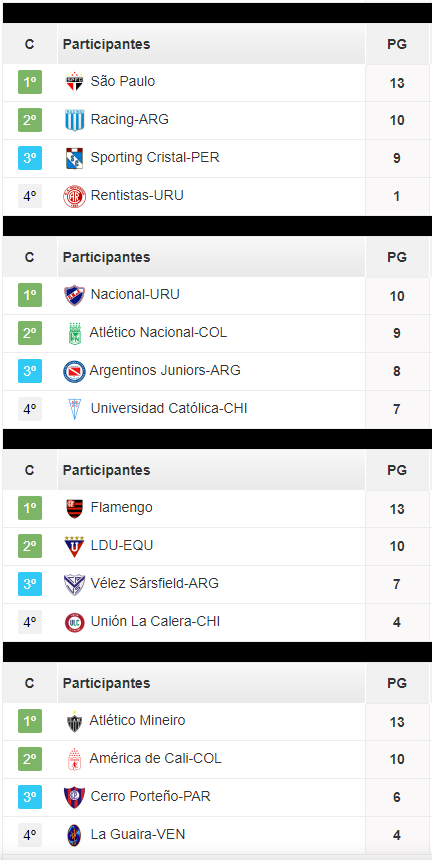Image resolution: width=432 pixels, height=860 pixels.
Task: Open the Nacional-URU shield icon
Action: pyautogui.click(x=74, y=296)
